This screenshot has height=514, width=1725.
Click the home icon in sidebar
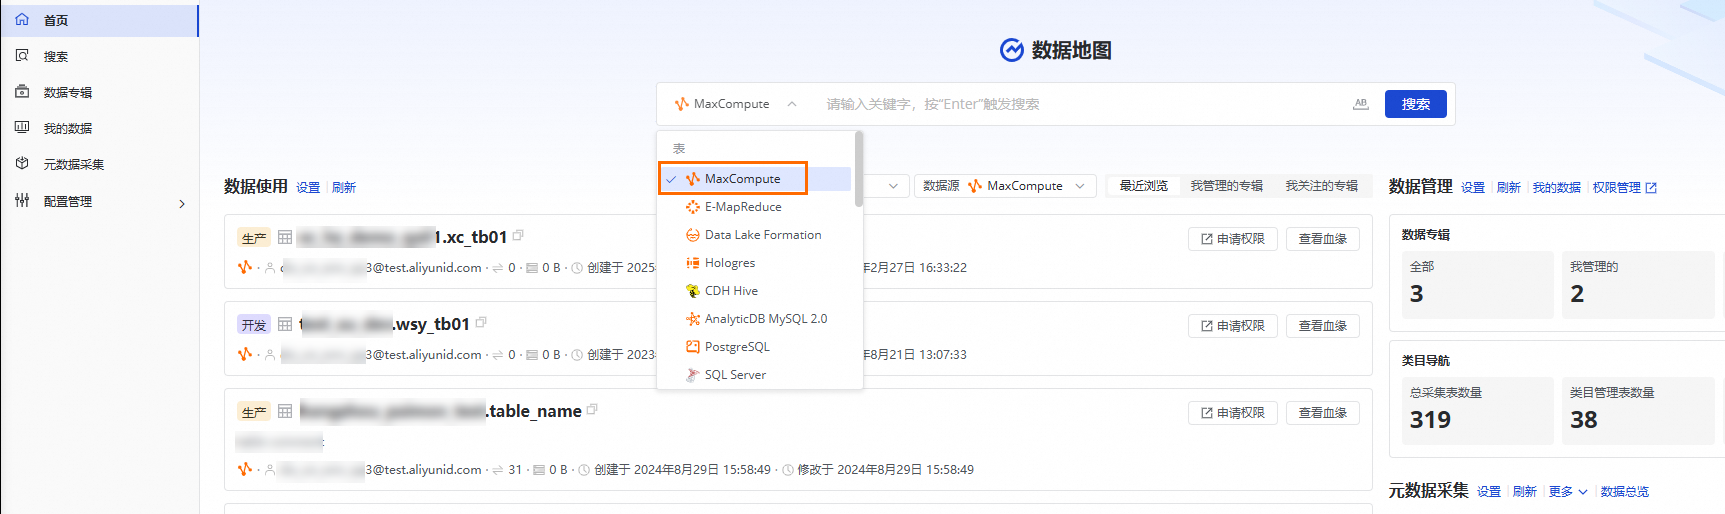click(22, 20)
